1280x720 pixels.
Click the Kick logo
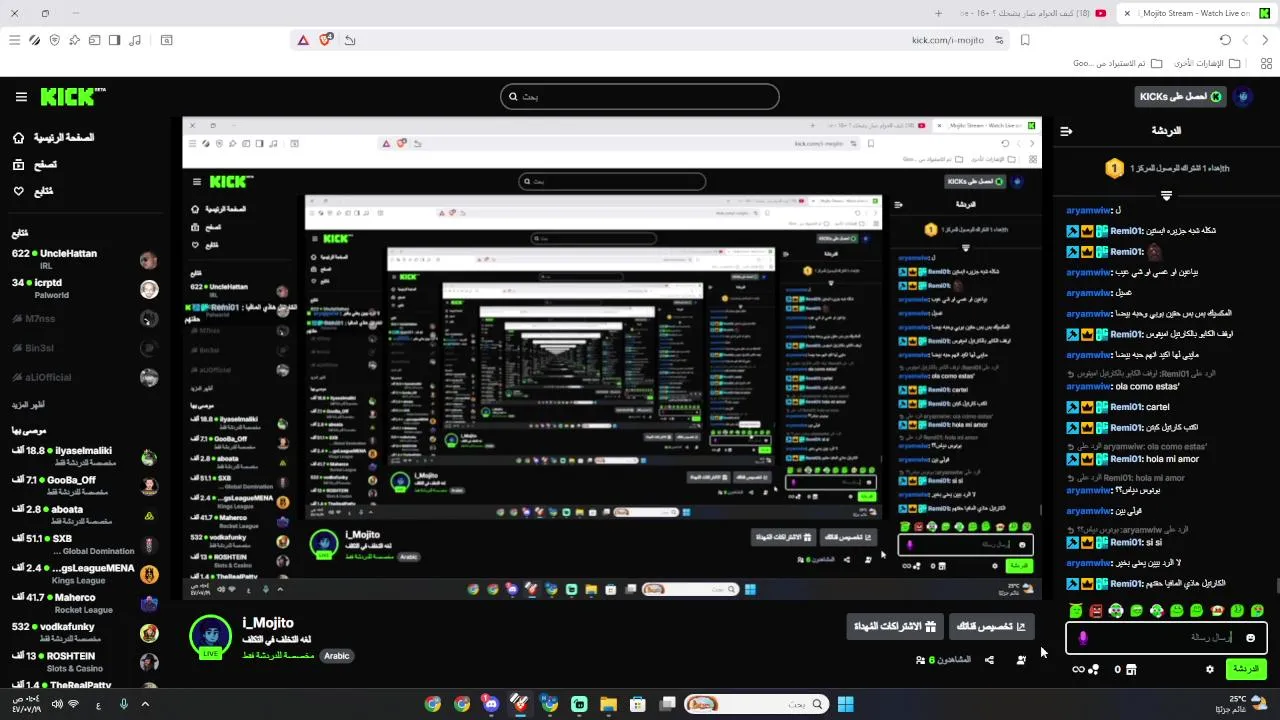(x=72, y=96)
